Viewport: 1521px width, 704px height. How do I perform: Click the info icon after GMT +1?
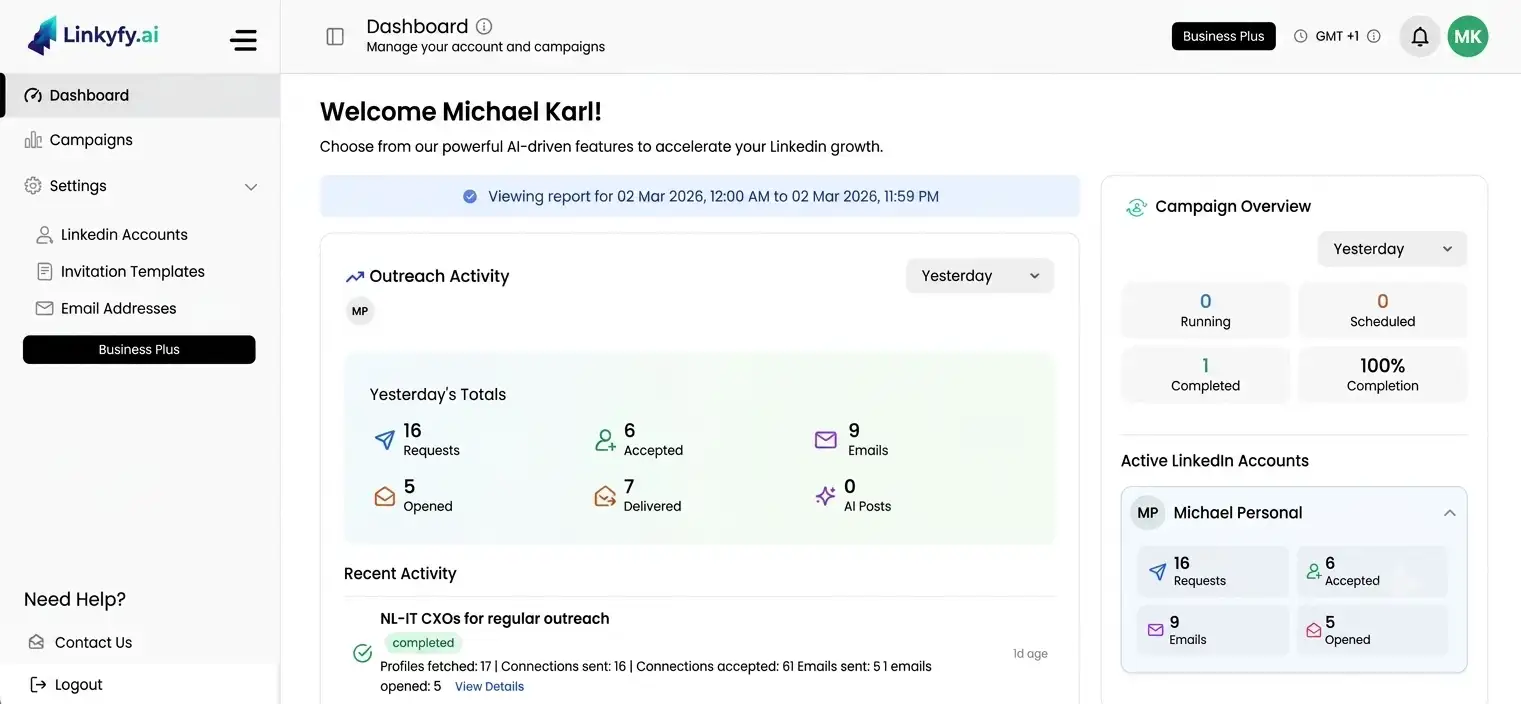click(x=1374, y=36)
